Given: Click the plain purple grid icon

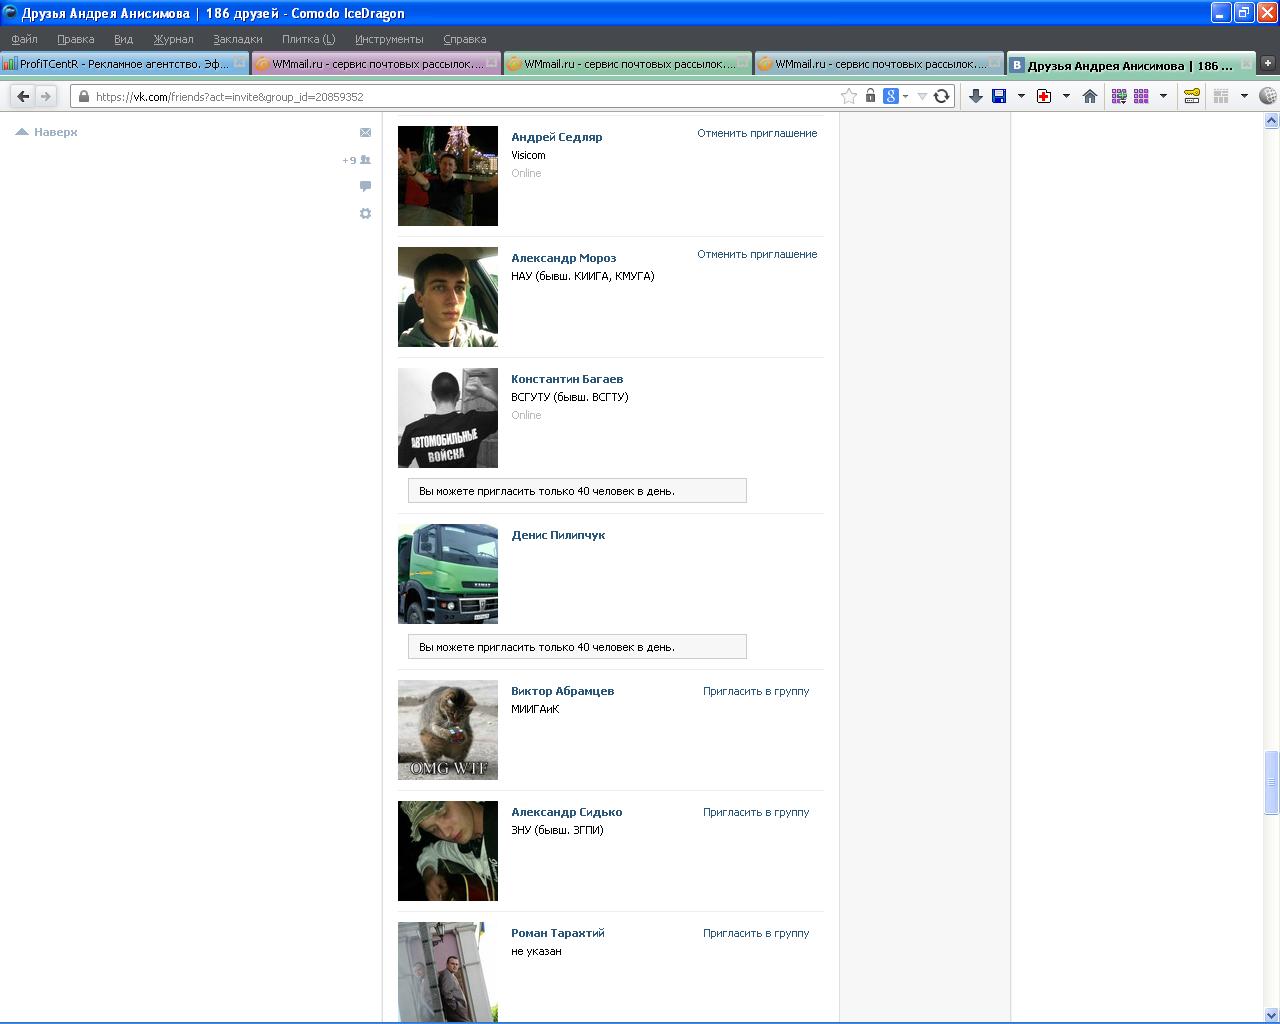Looking at the screenshot, I should (1141, 96).
